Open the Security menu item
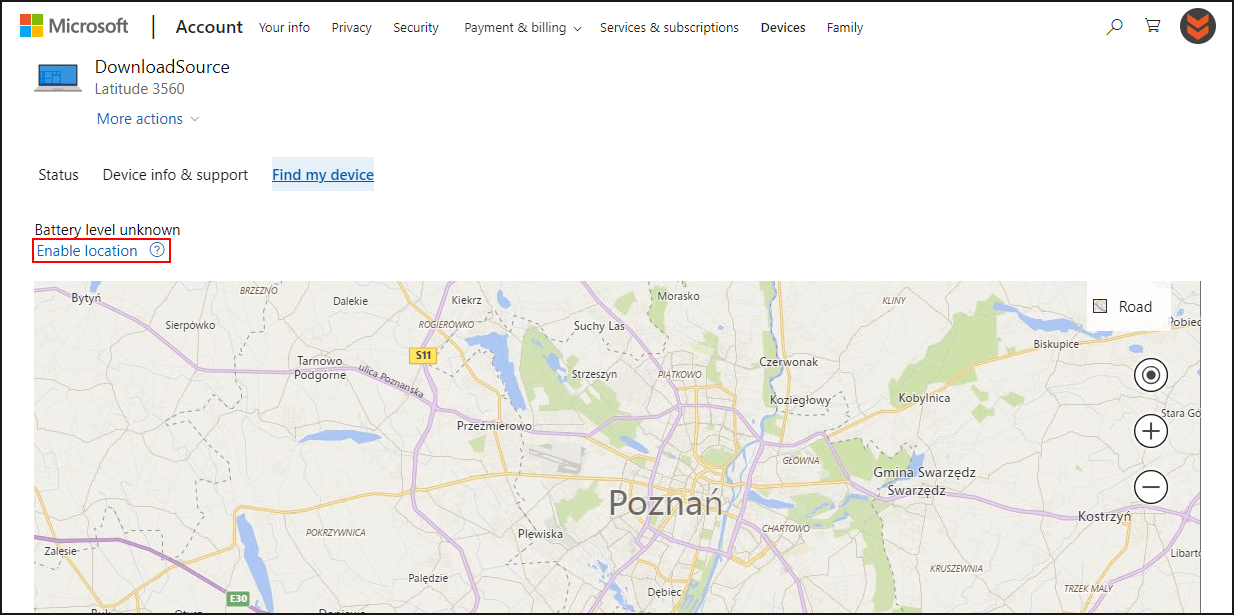The image size is (1234, 615). pyautogui.click(x=416, y=28)
